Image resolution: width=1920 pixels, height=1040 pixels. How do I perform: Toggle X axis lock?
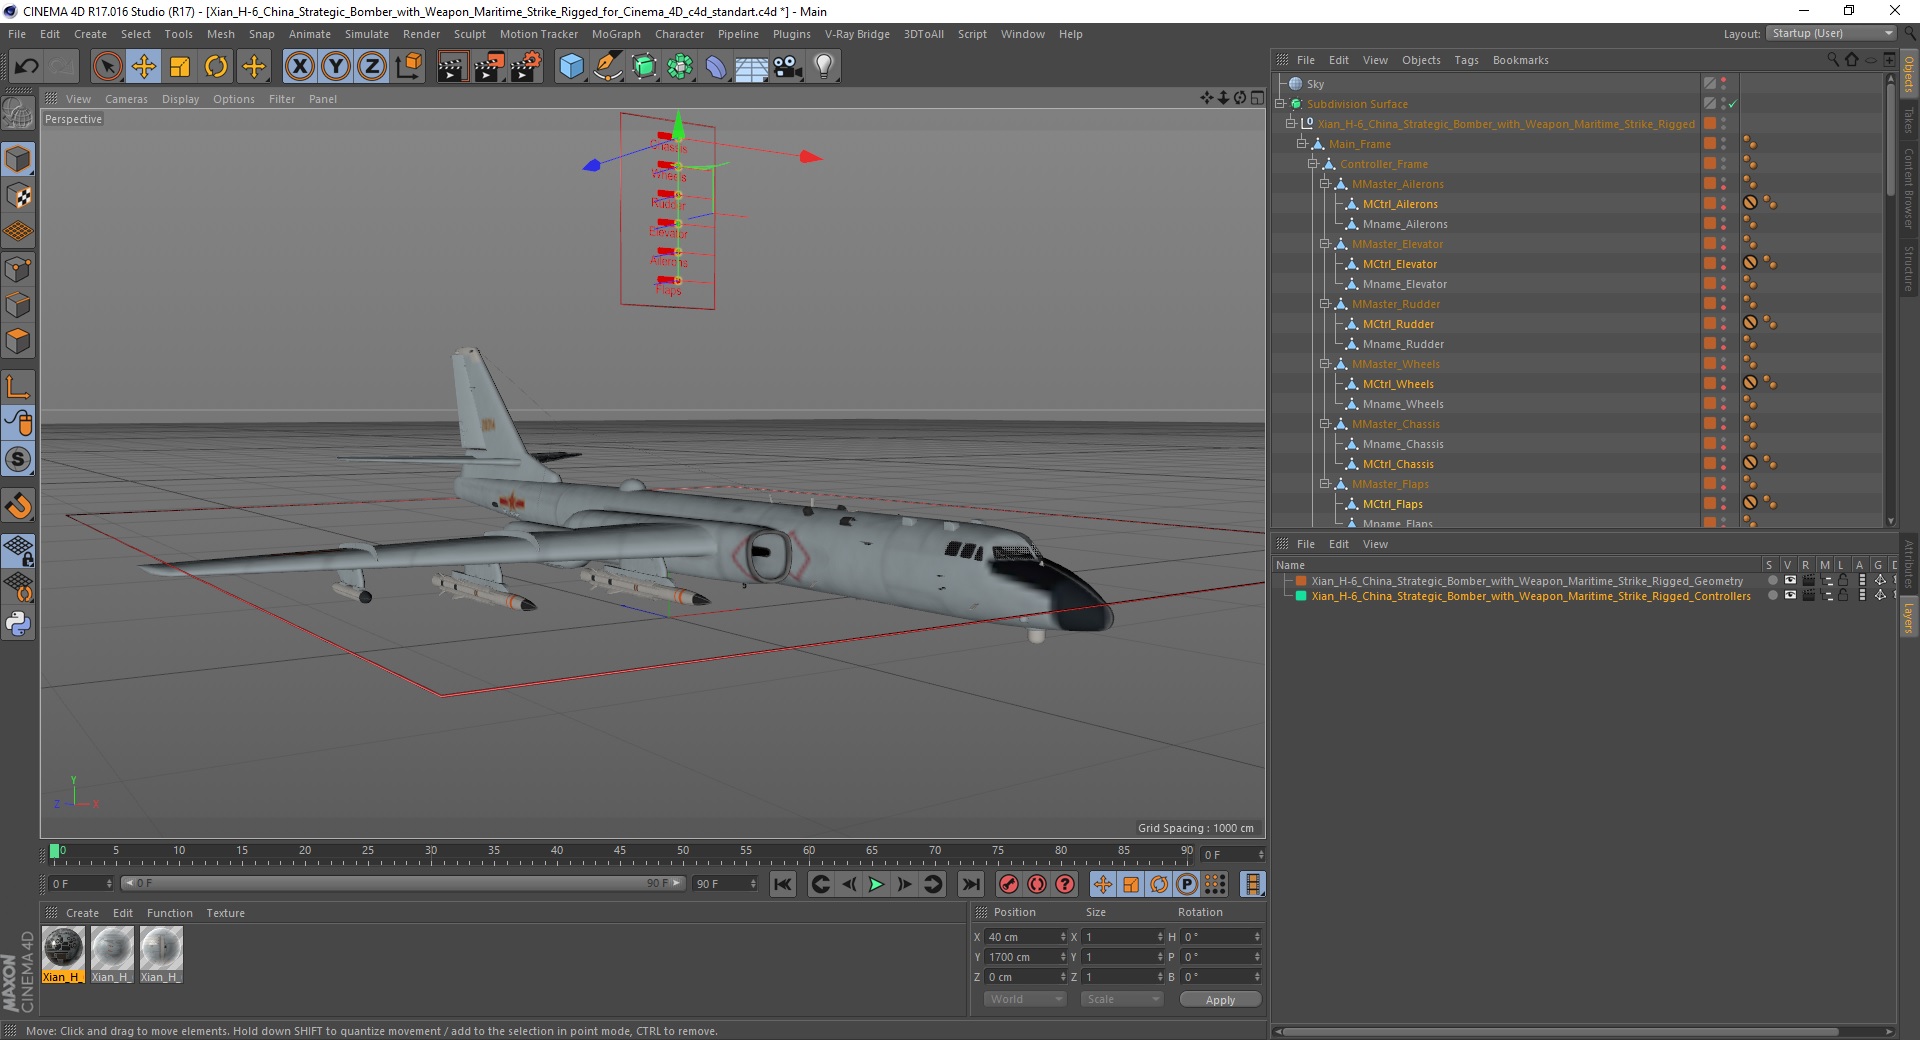pos(299,67)
